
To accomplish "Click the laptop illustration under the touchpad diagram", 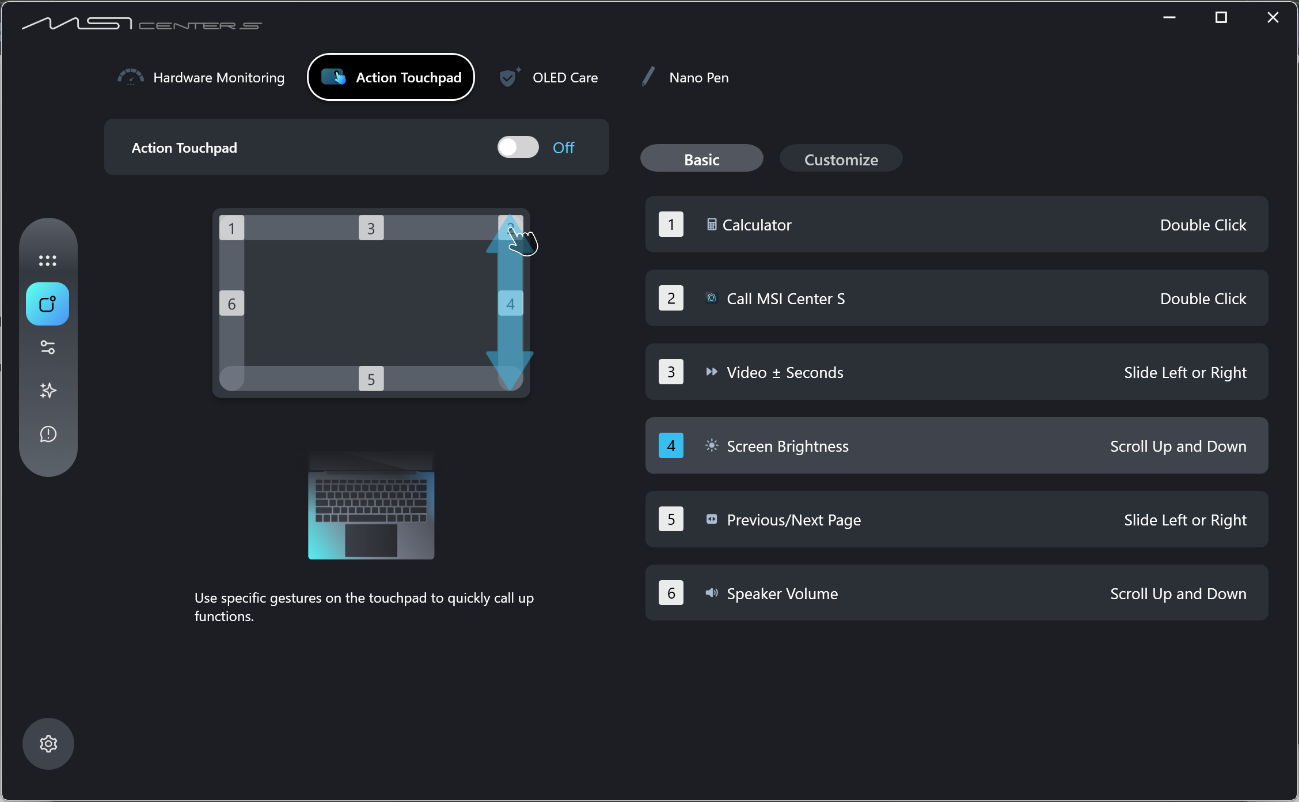I will tap(371, 505).
